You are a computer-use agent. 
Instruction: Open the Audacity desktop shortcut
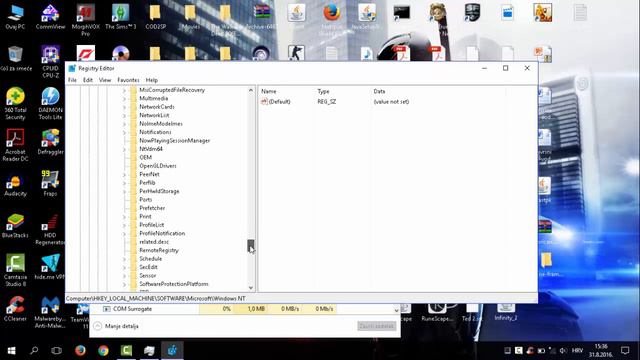[x=15, y=184]
